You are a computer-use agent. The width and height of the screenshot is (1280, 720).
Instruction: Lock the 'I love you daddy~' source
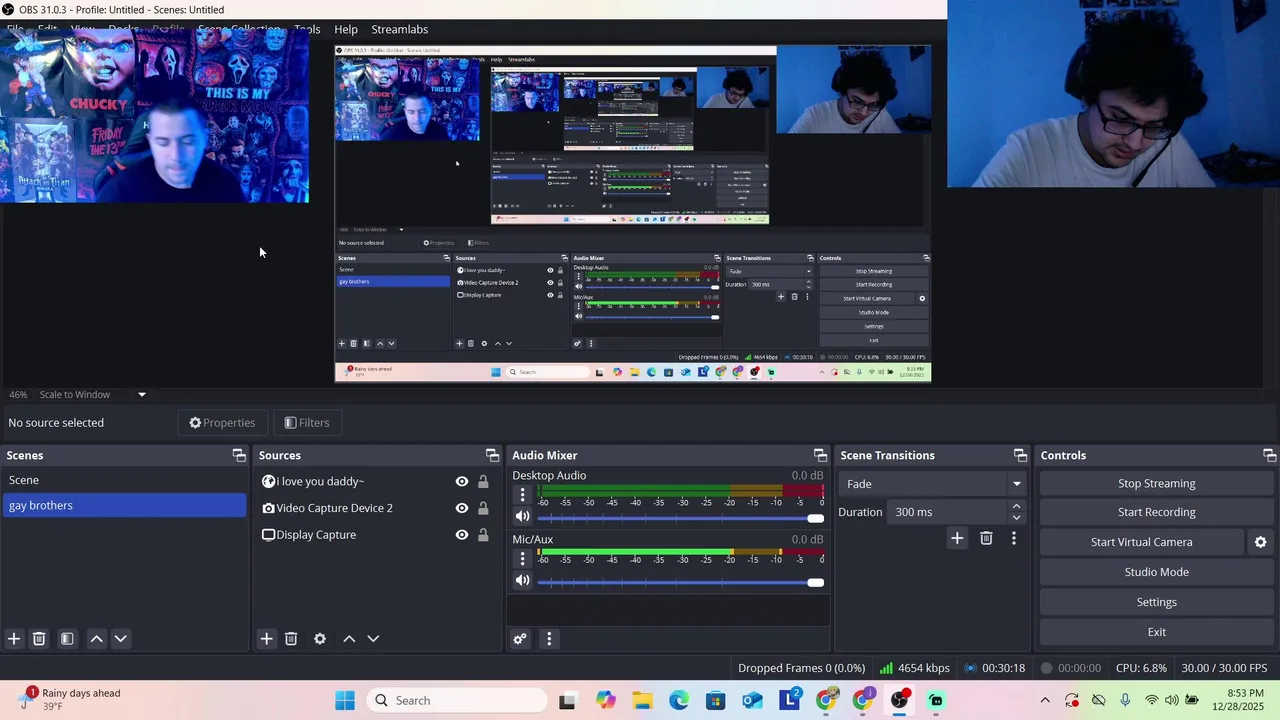click(483, 481)
